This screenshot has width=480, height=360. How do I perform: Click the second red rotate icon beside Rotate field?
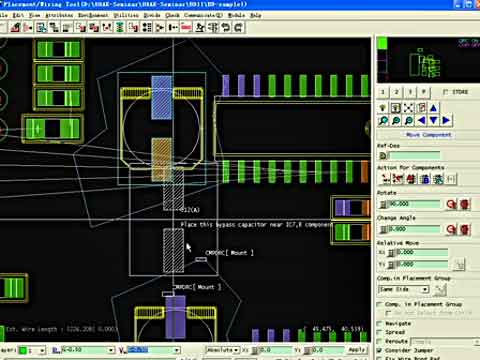[x=465, y=204]
